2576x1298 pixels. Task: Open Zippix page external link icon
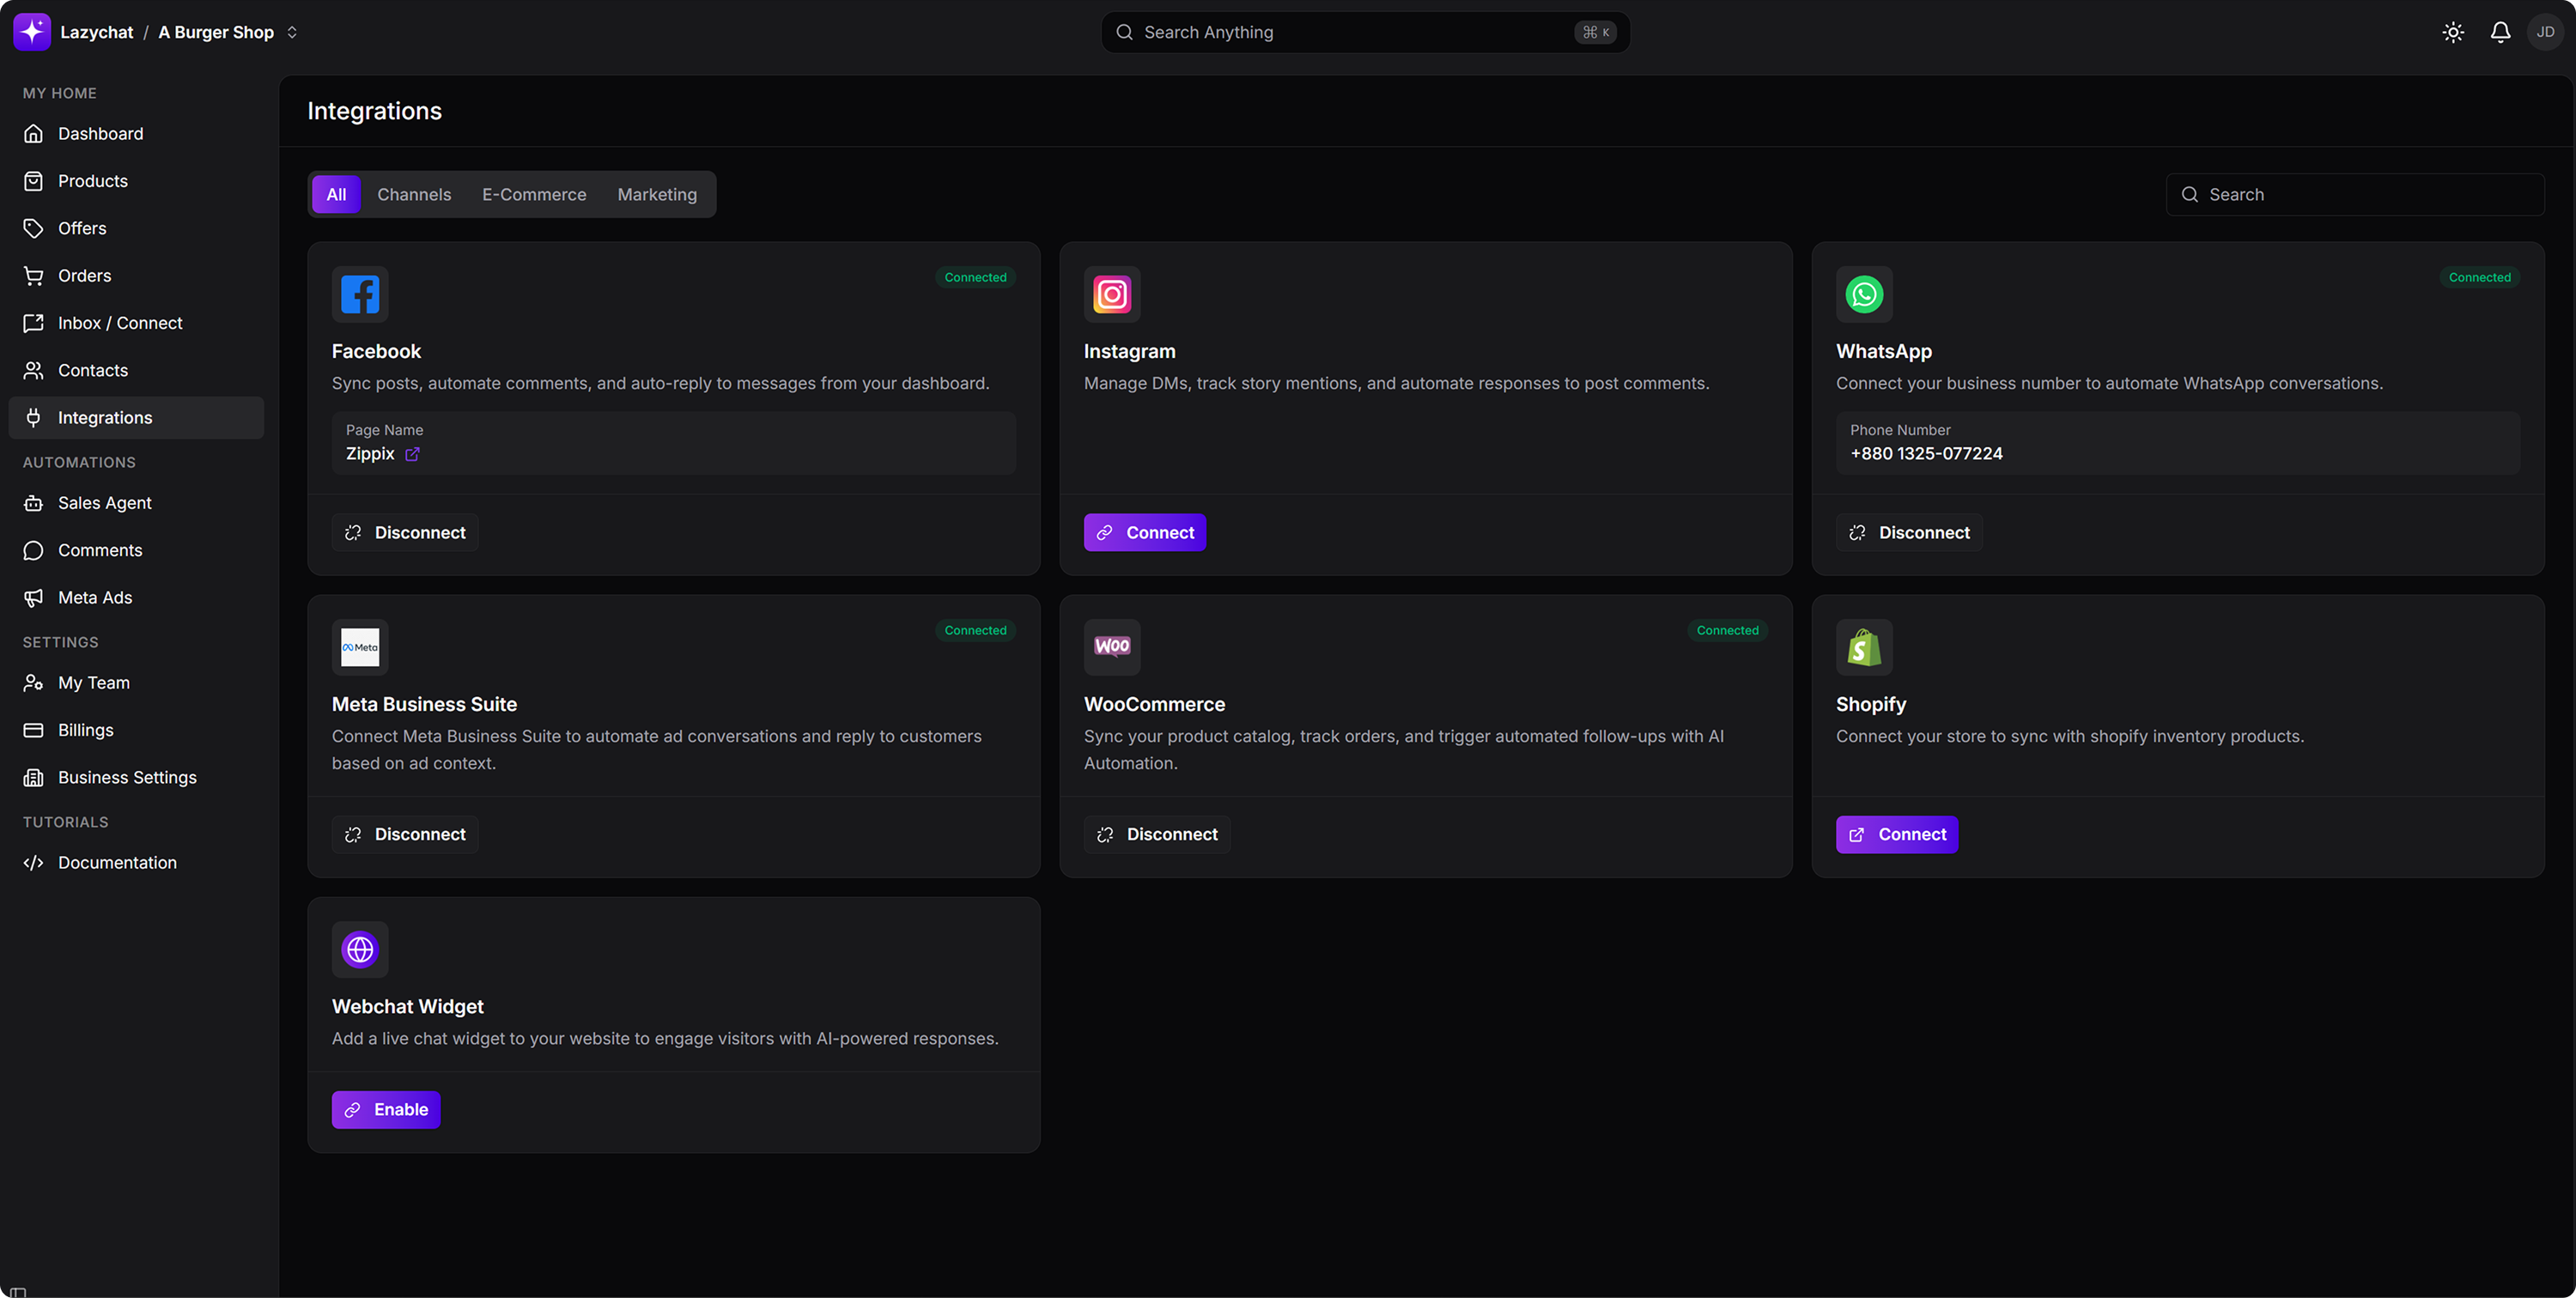(x=412, y=454)
